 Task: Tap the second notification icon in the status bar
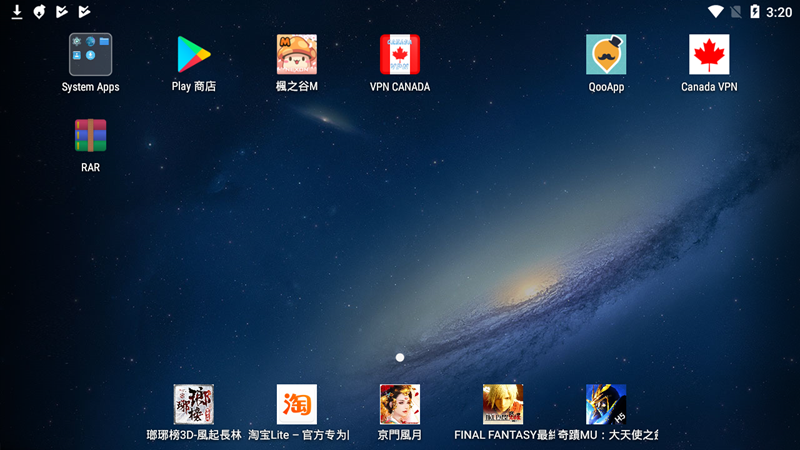click(40, 12)
